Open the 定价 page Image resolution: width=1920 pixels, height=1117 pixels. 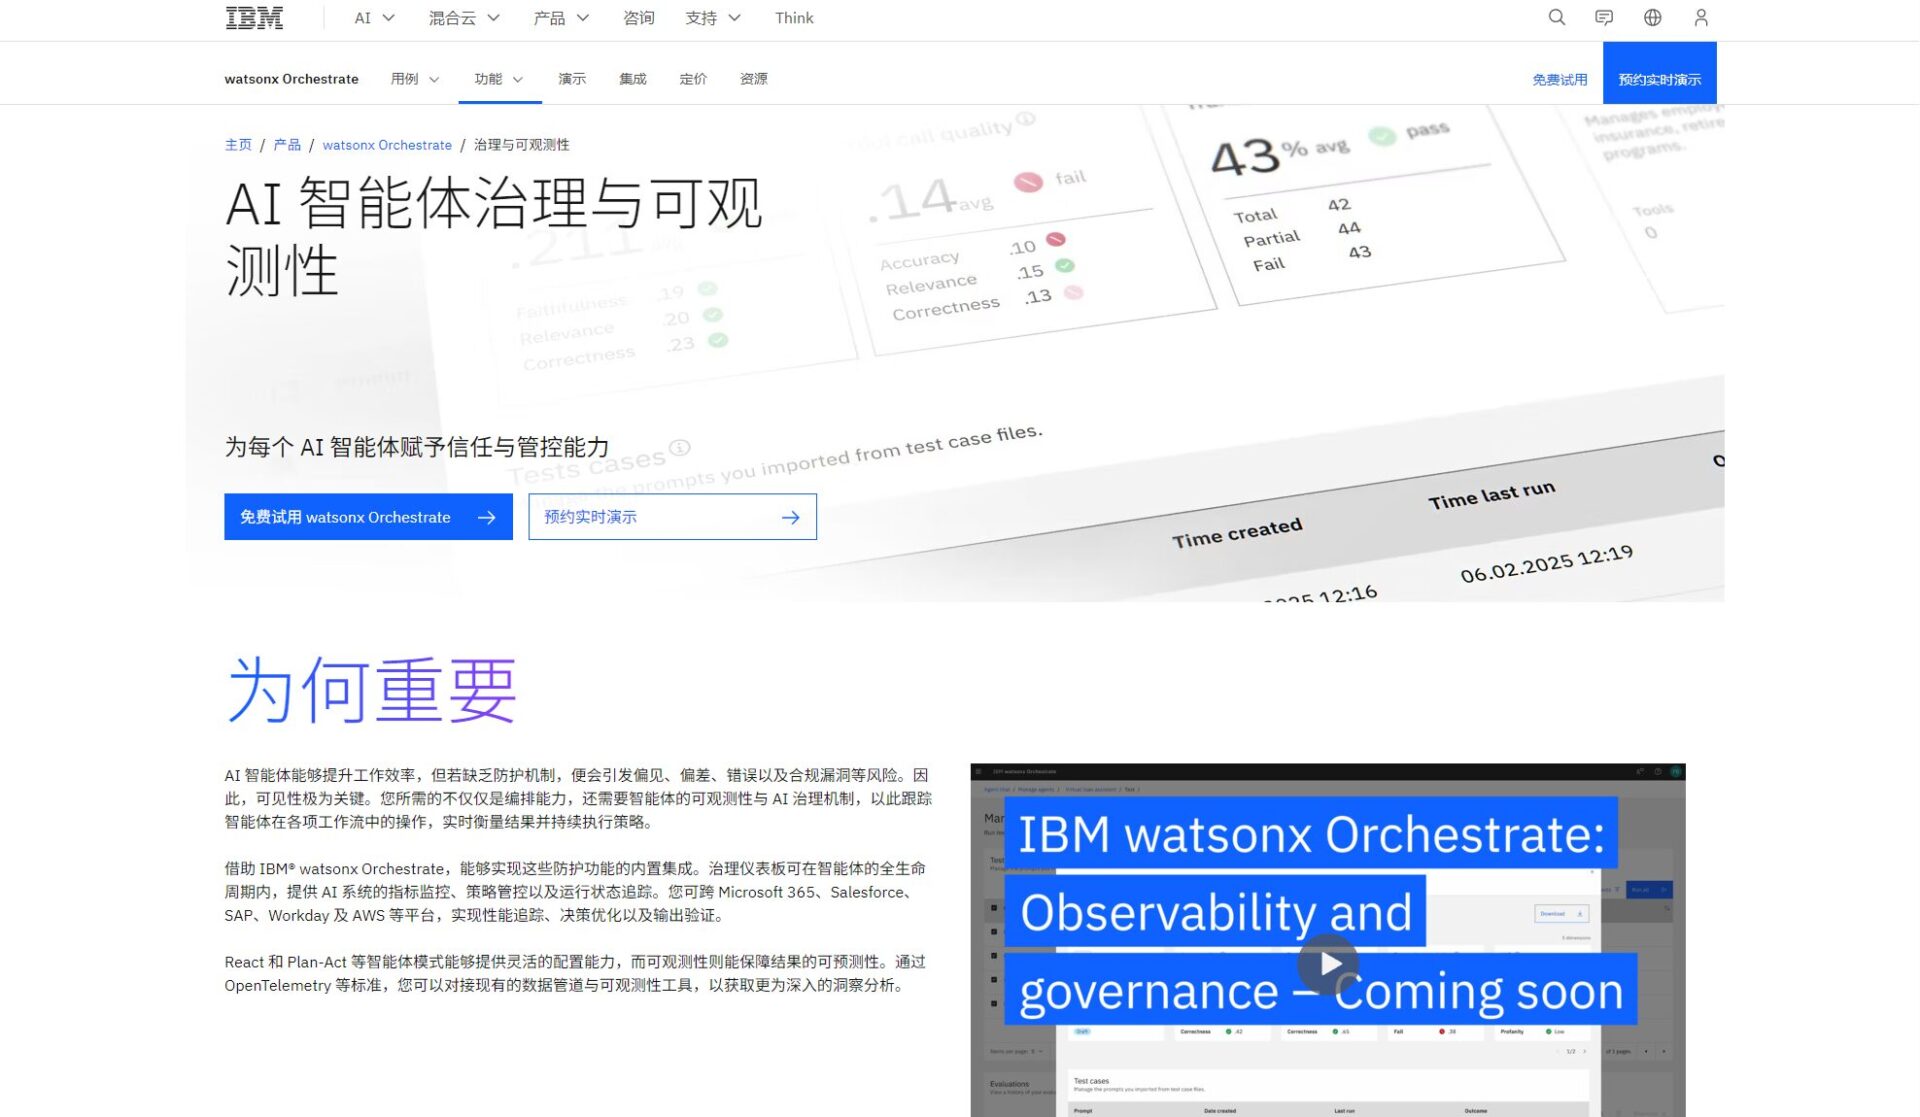pyautogui.click(x=693, y=78)
